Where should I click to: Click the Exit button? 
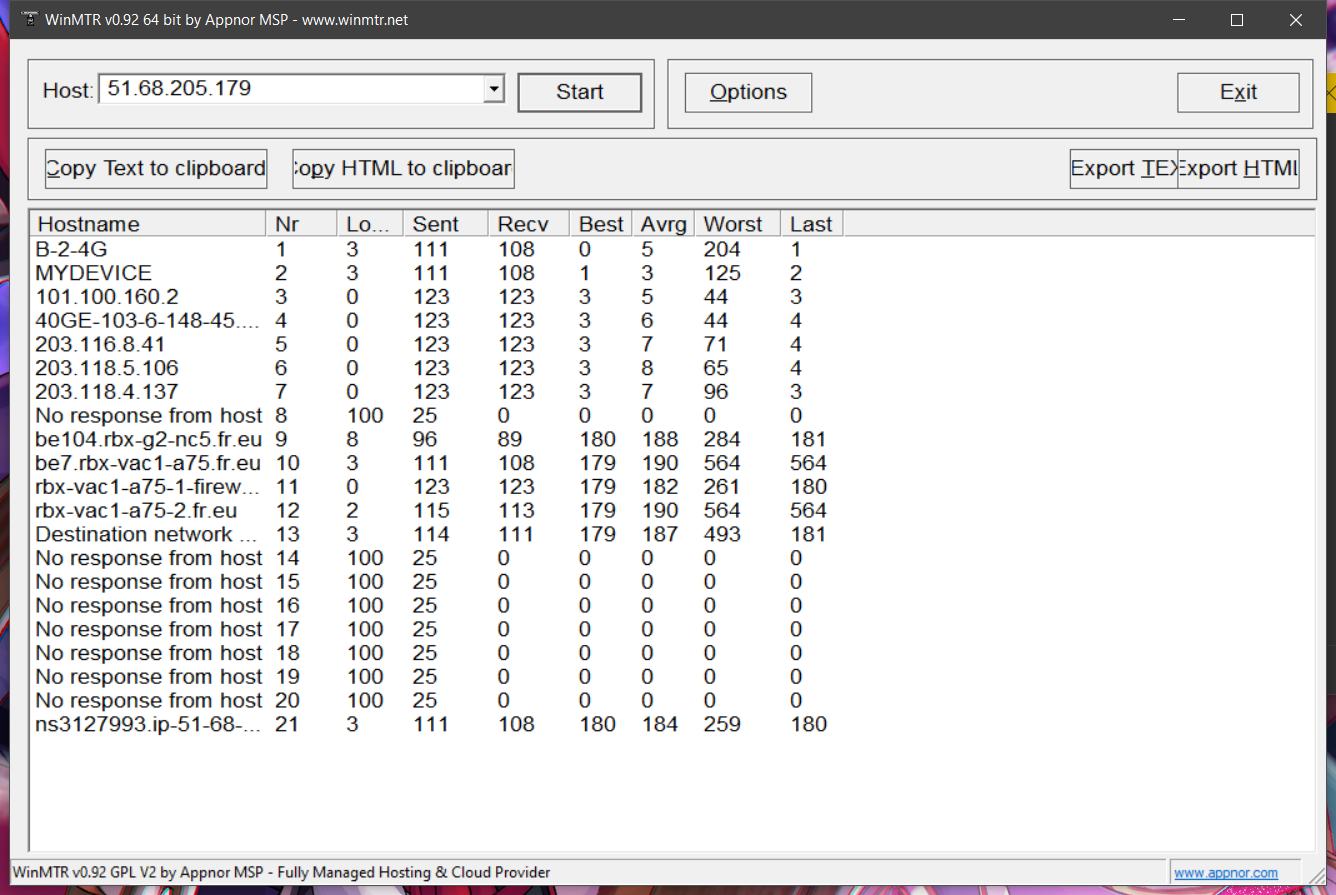(x=1238, y=93)
